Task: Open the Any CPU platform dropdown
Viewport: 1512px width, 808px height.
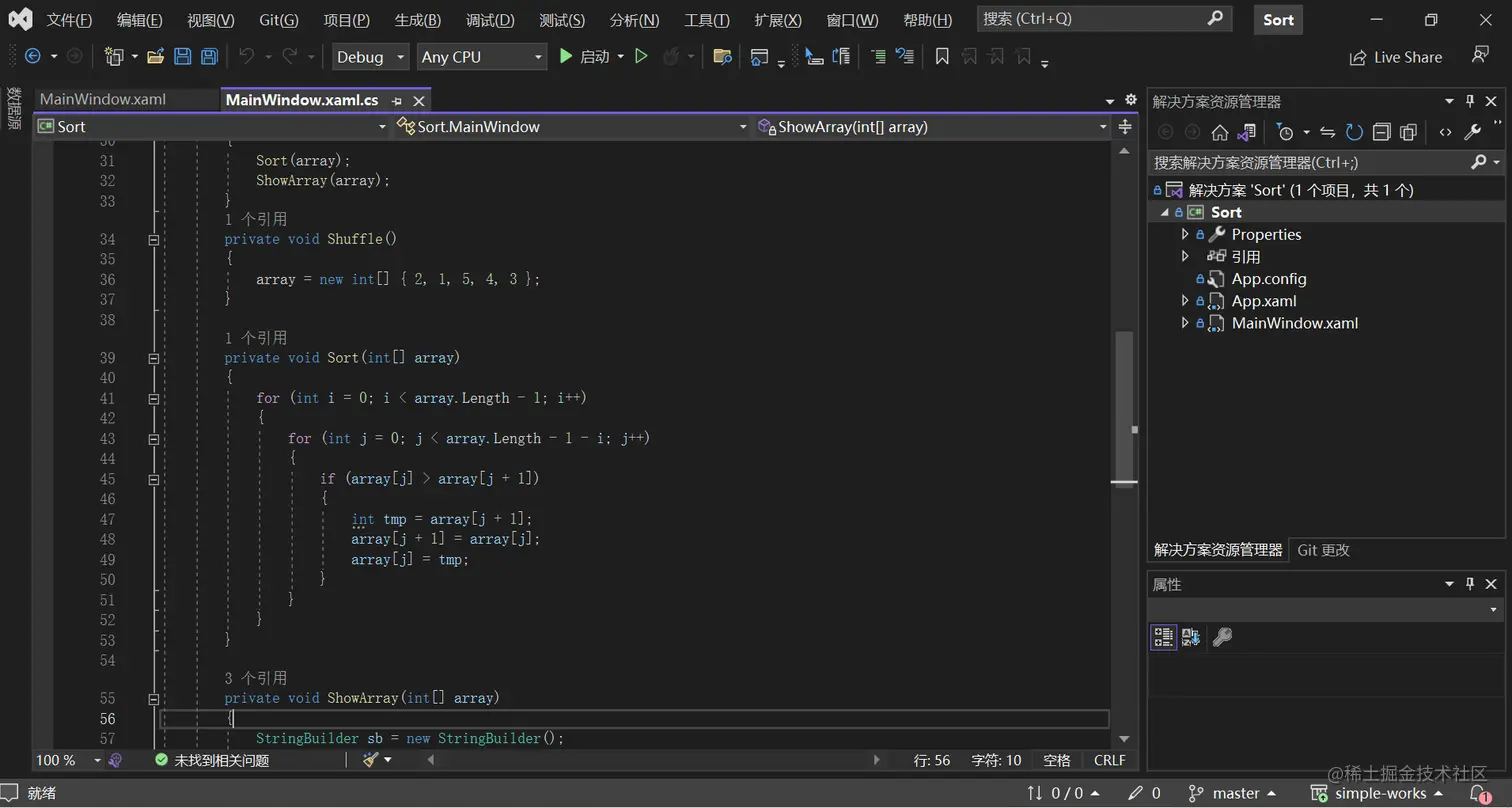Action: point(482,57)
